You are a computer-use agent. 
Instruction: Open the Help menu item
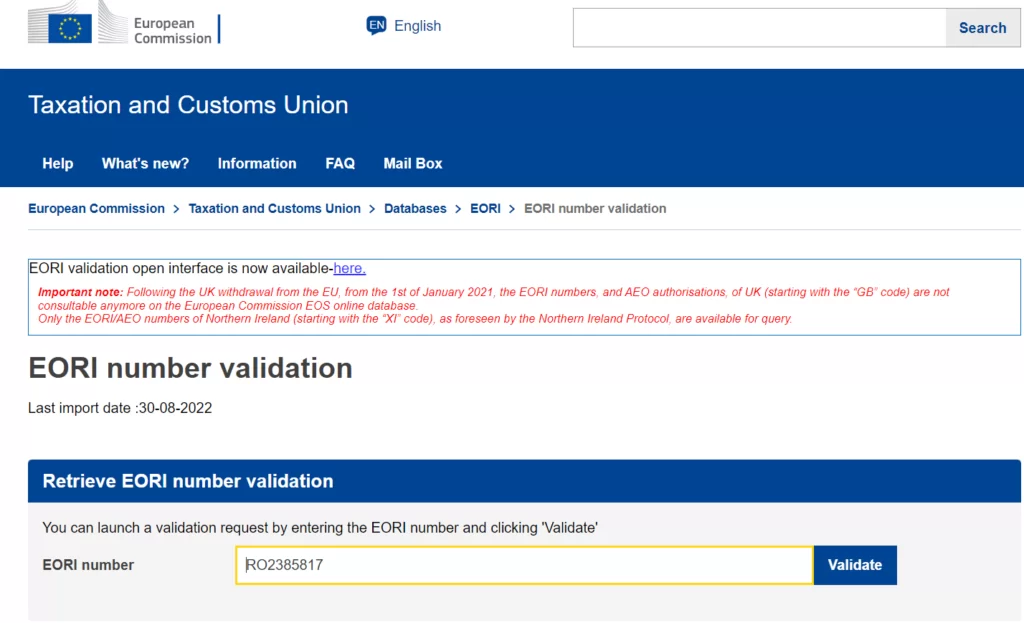click(x=58, y=163)
